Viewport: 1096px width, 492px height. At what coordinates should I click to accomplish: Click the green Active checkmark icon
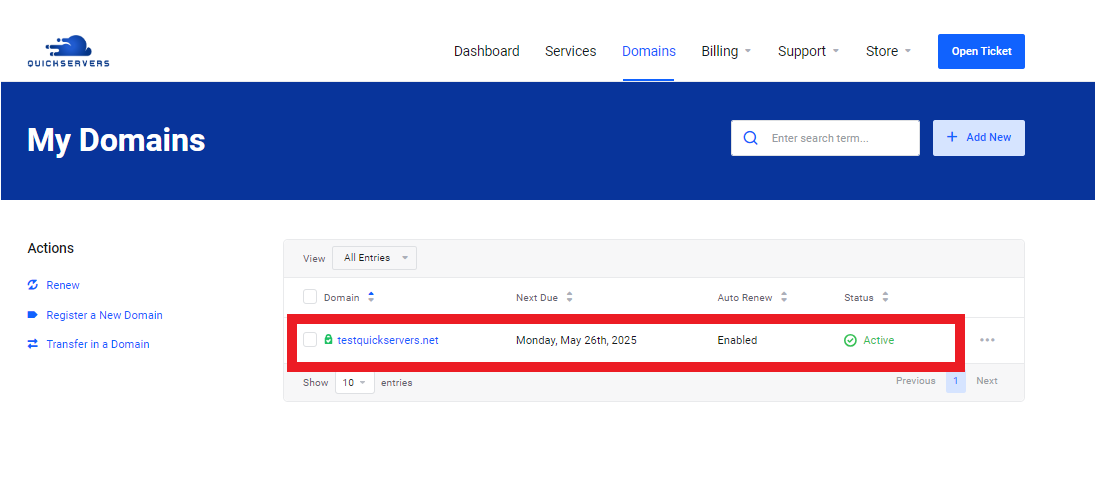(850, 340)
